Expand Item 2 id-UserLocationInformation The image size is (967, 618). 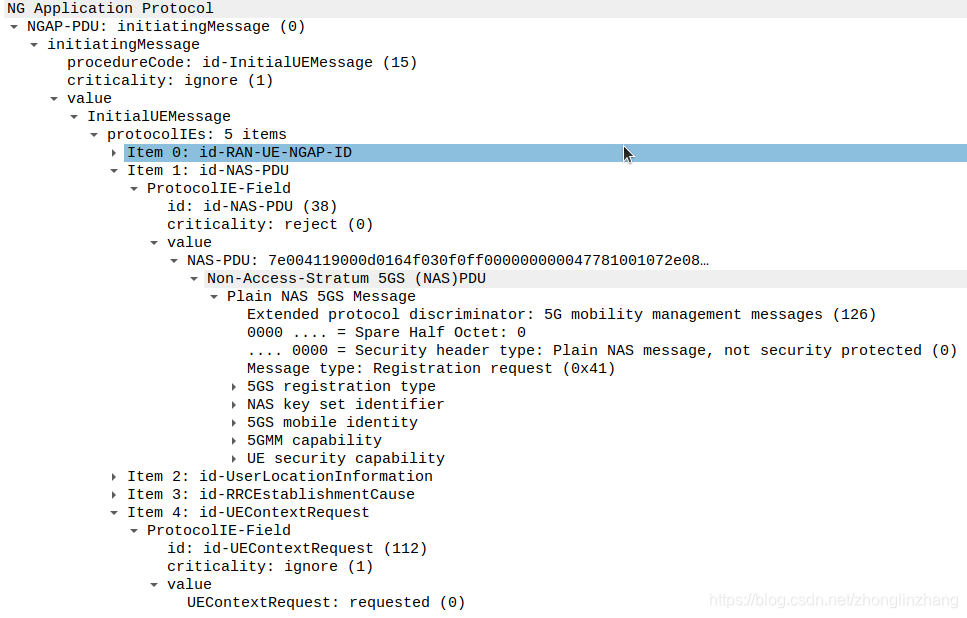coord(113,477)
